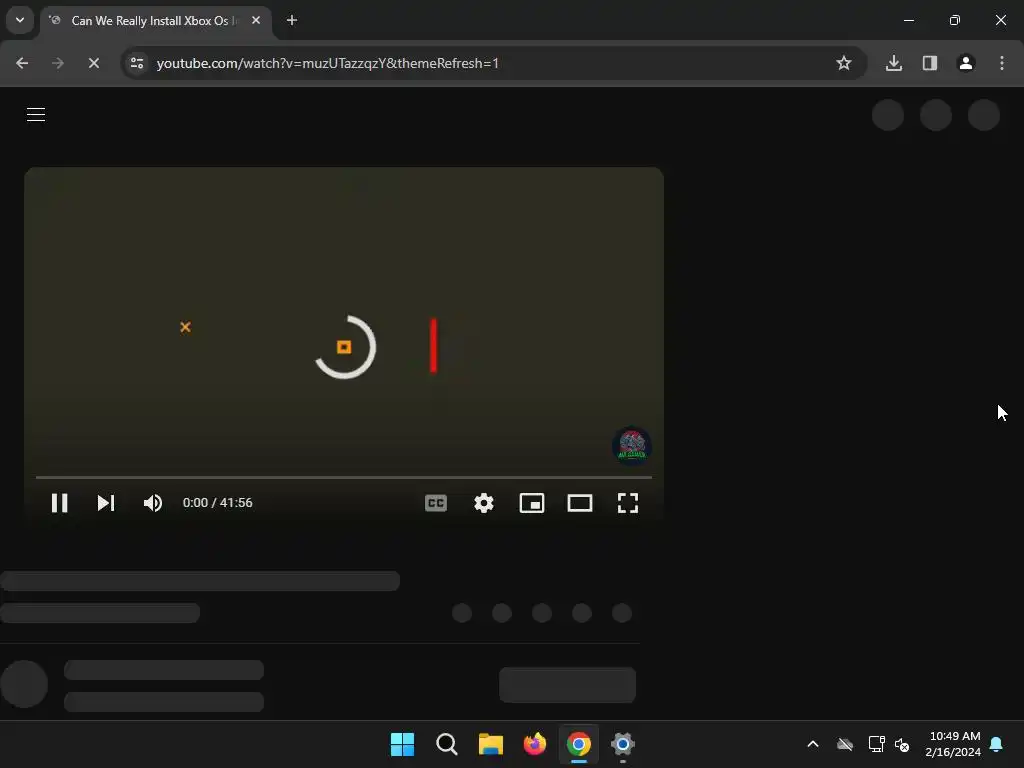Enter full screen video mode
Viewport: 1024px width, 768px height.
pos(628,503)
